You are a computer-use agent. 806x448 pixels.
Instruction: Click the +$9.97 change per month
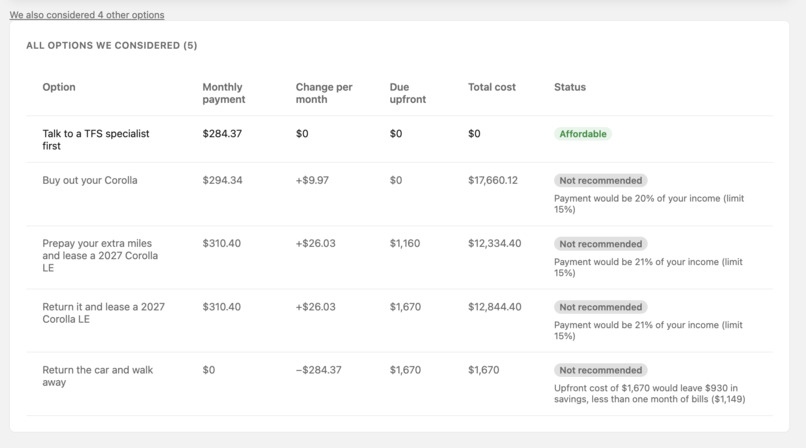(312, 180)
